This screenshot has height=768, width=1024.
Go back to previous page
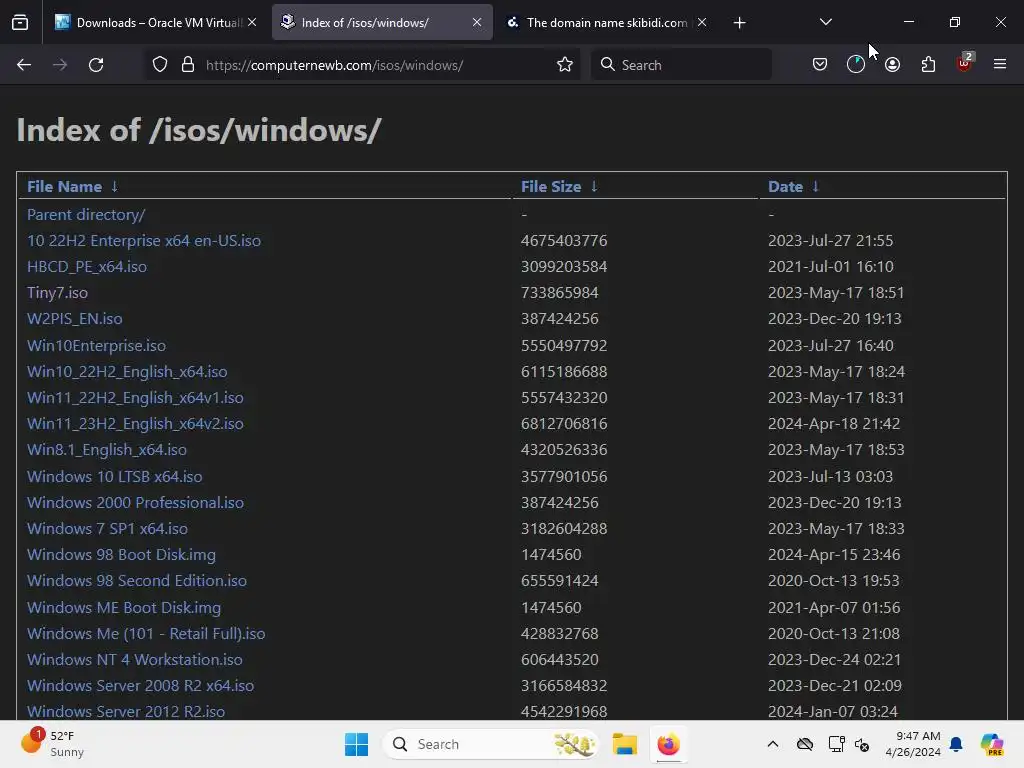click(24, 65)
